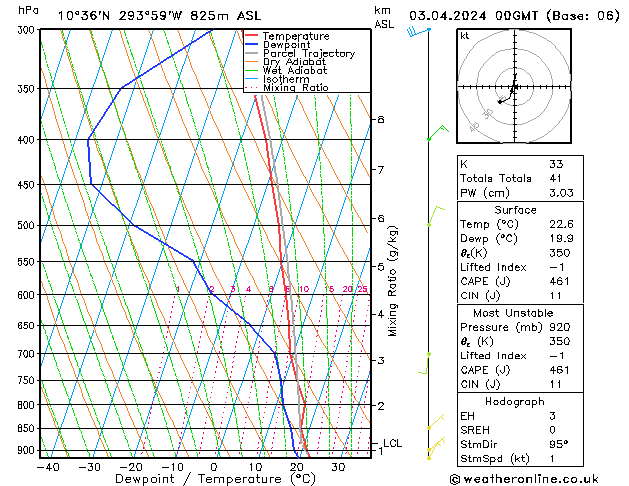629x486 pixels.
Task: Click the 'LCL' marker label
Action: 392,443
